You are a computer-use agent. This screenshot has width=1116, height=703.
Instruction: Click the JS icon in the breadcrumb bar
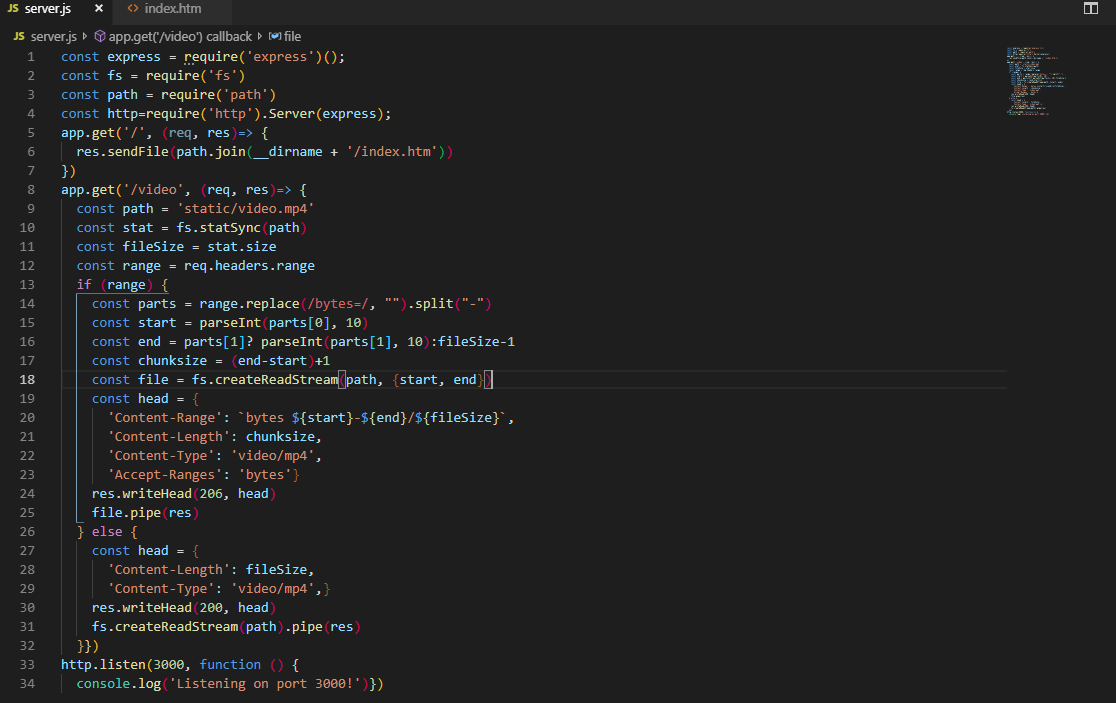coord(18,36)
